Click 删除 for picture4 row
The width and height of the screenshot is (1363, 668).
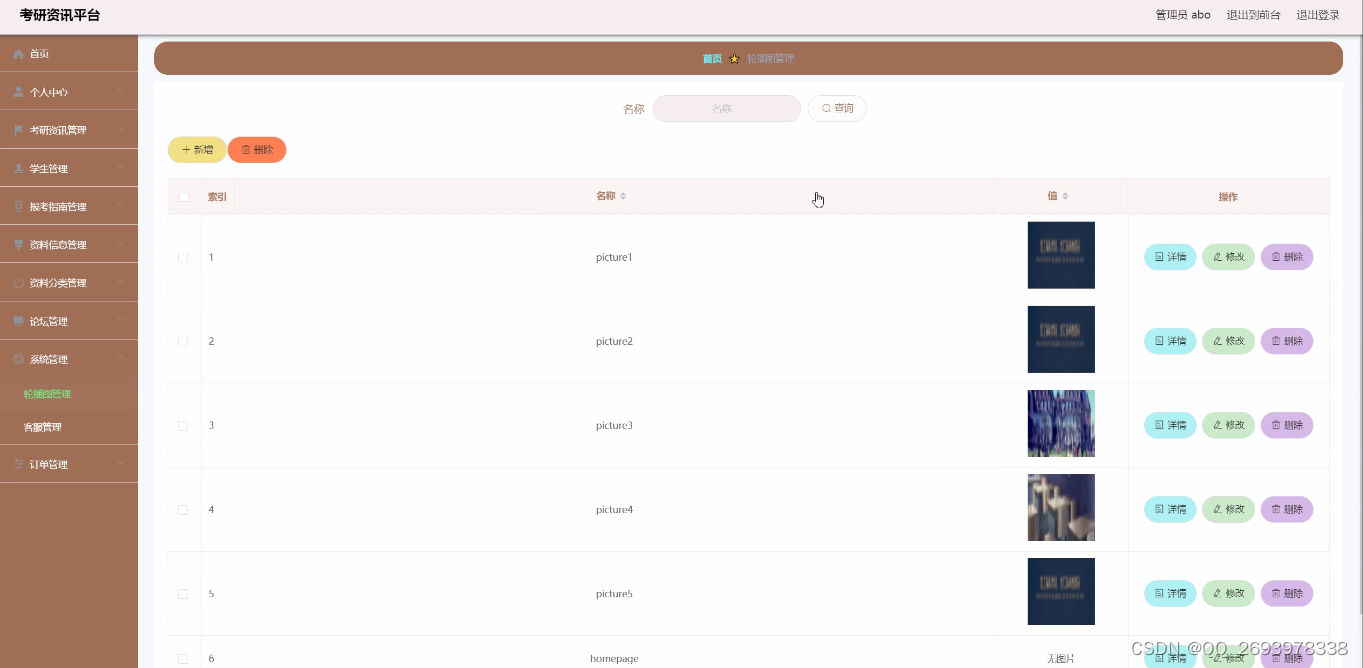pyautogui.click(x=1287, y=509)
